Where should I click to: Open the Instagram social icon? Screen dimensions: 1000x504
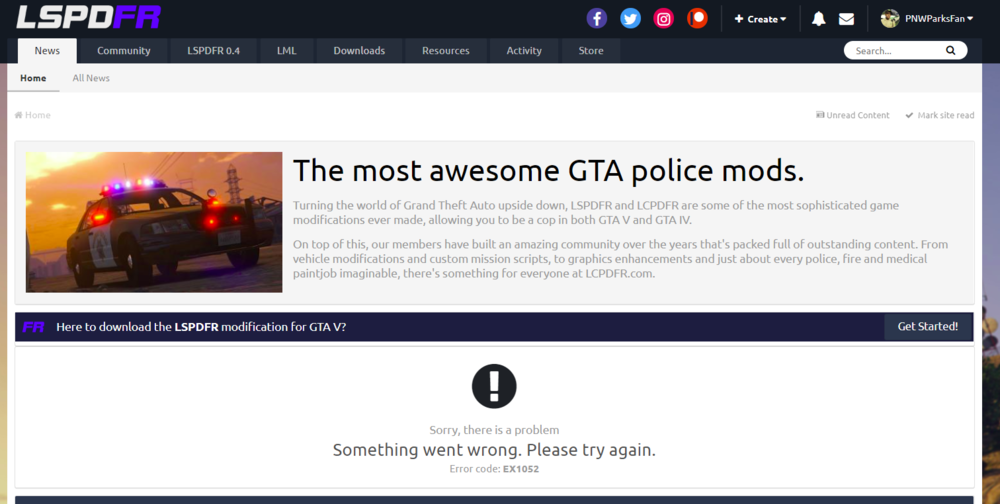[664, 19]
